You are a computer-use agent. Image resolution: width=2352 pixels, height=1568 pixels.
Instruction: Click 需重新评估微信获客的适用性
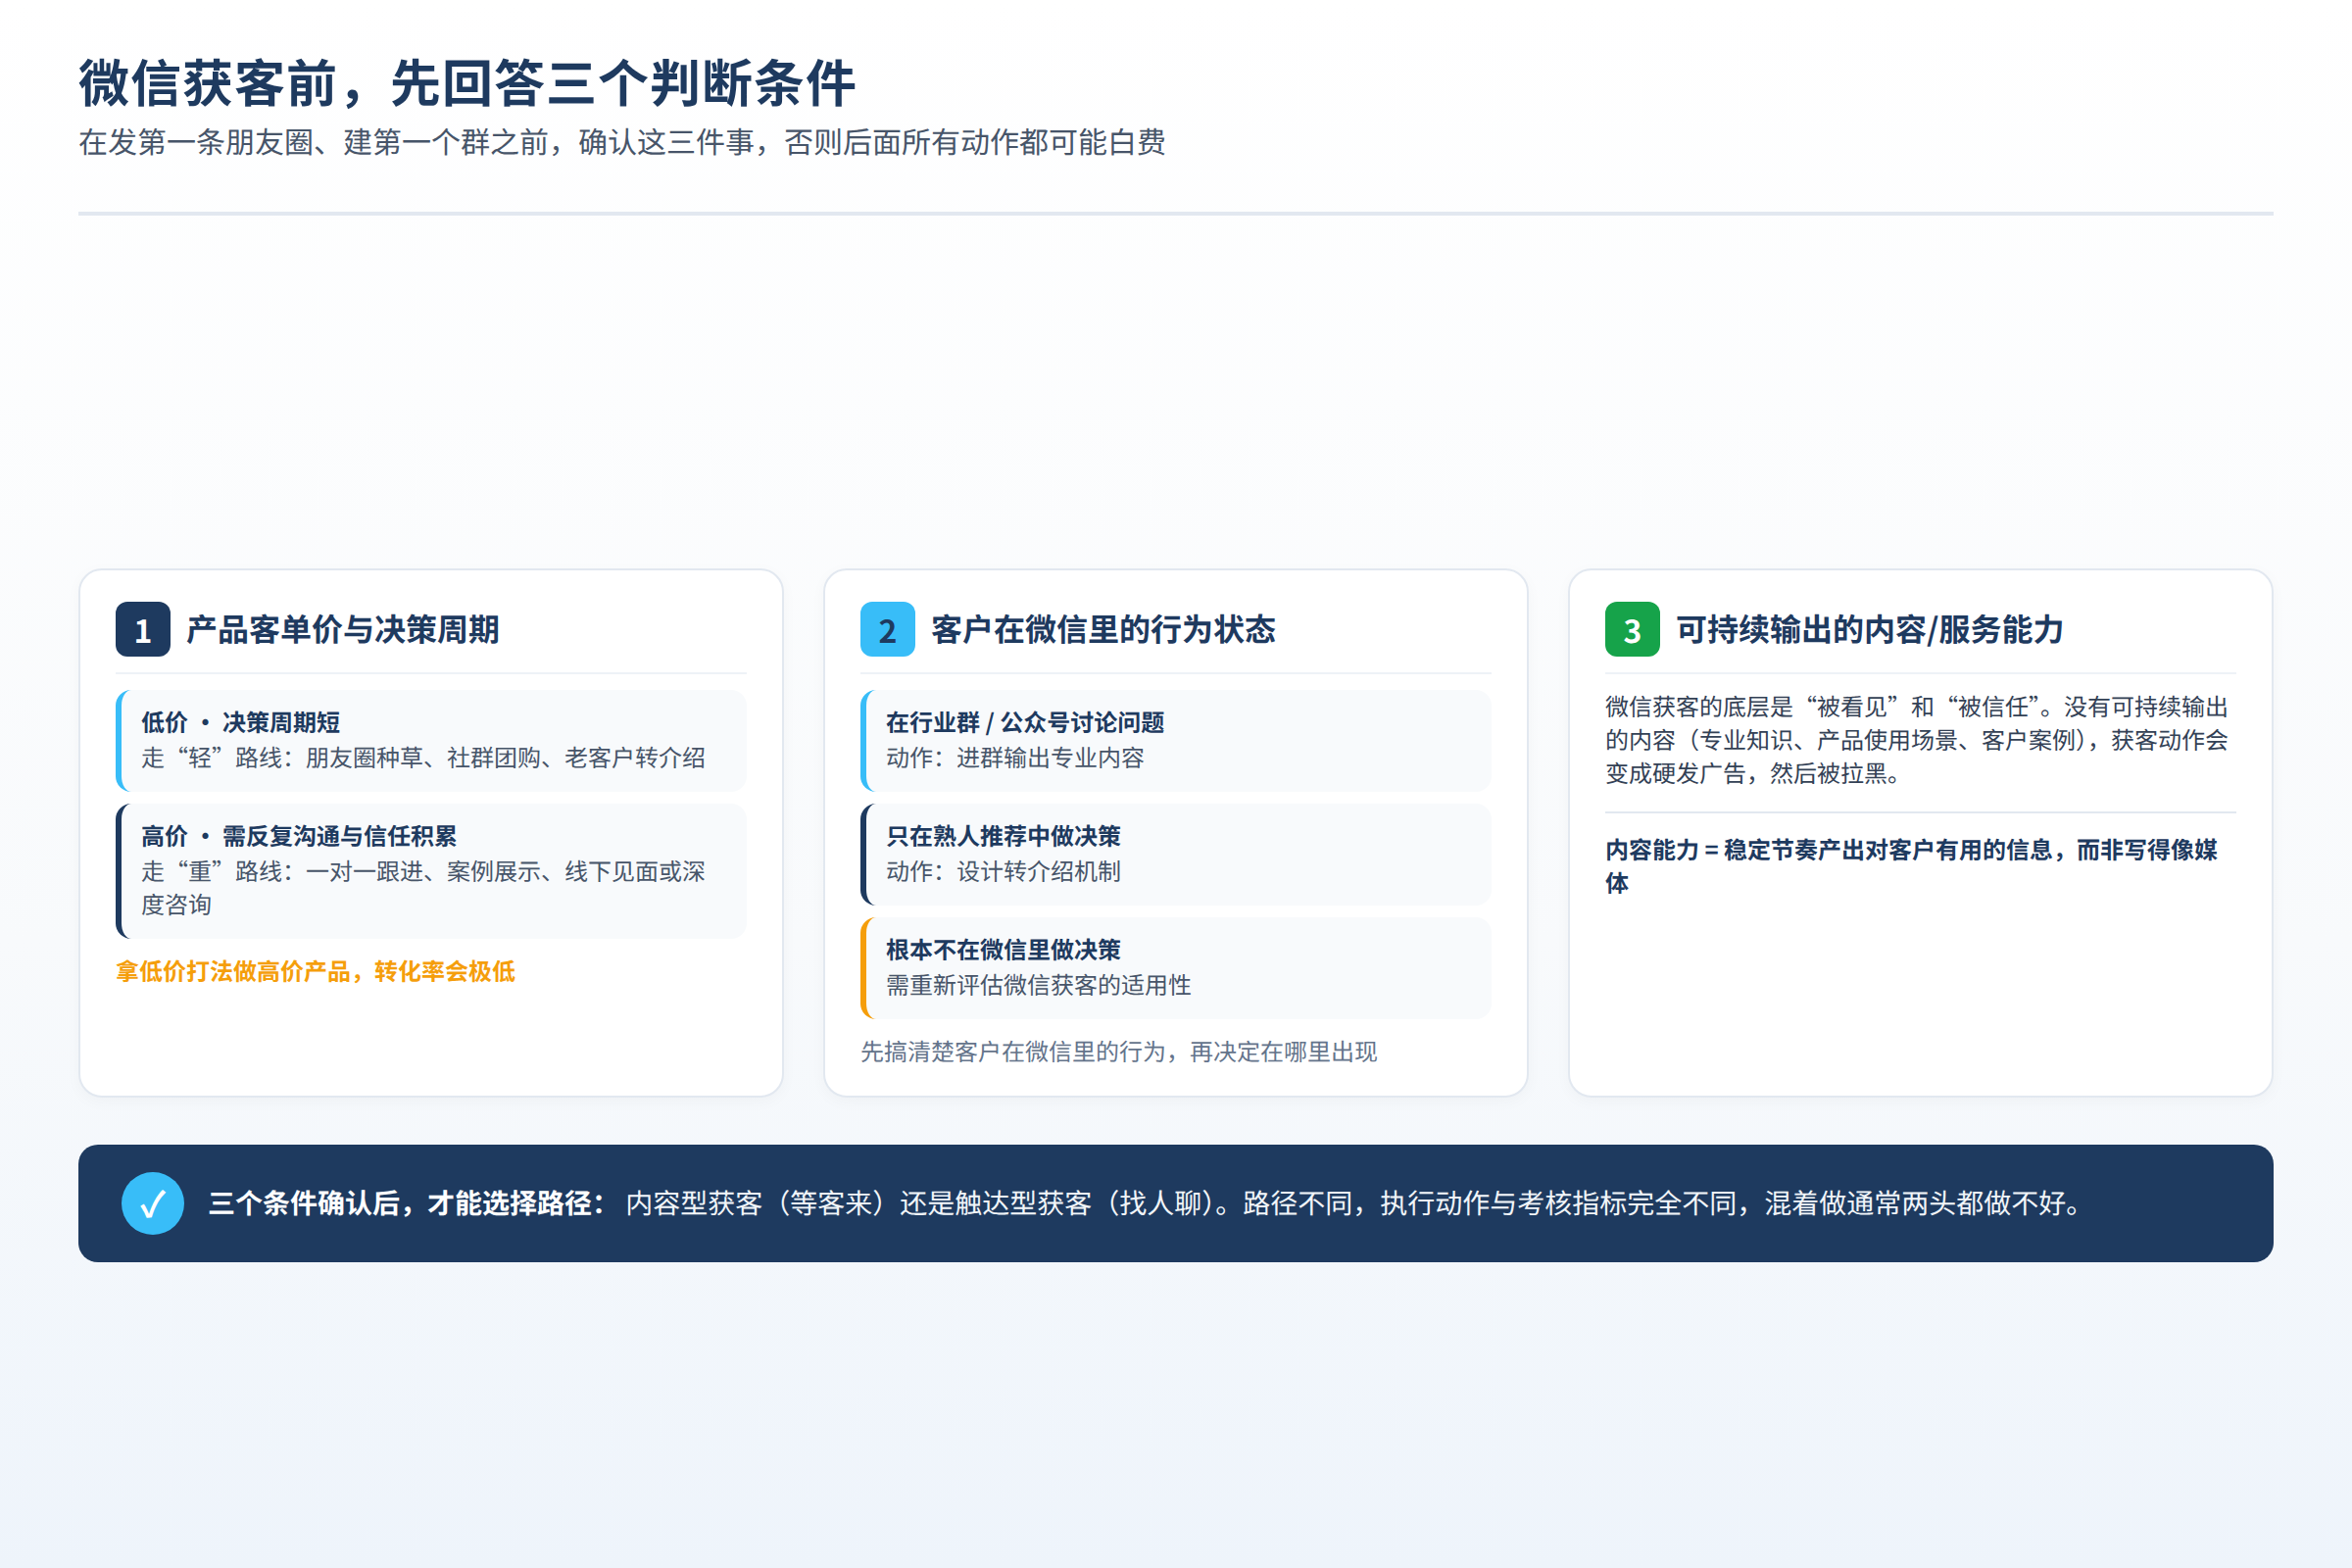point(1038,986)
